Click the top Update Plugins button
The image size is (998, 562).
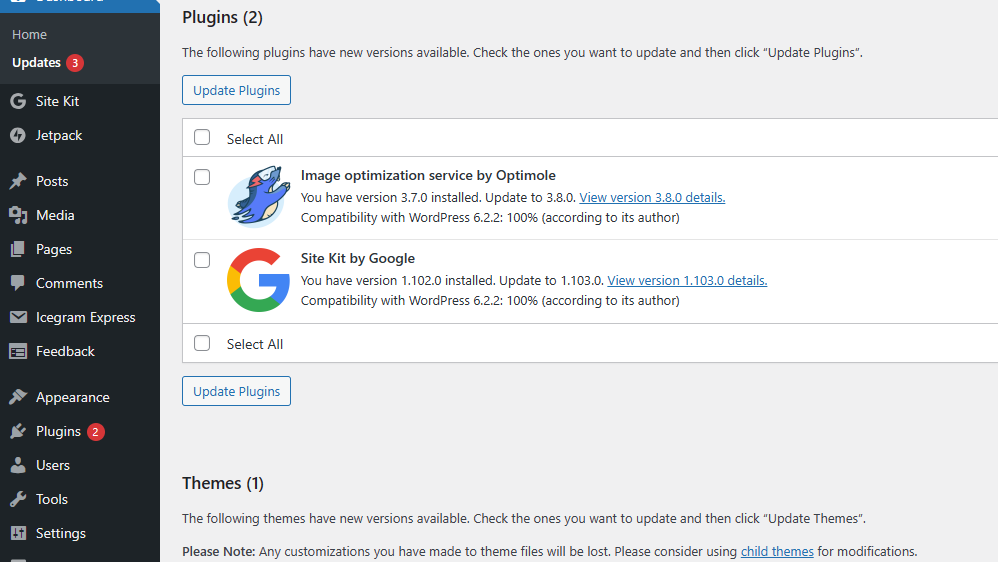pyautogui.click(x=236, y=90)
